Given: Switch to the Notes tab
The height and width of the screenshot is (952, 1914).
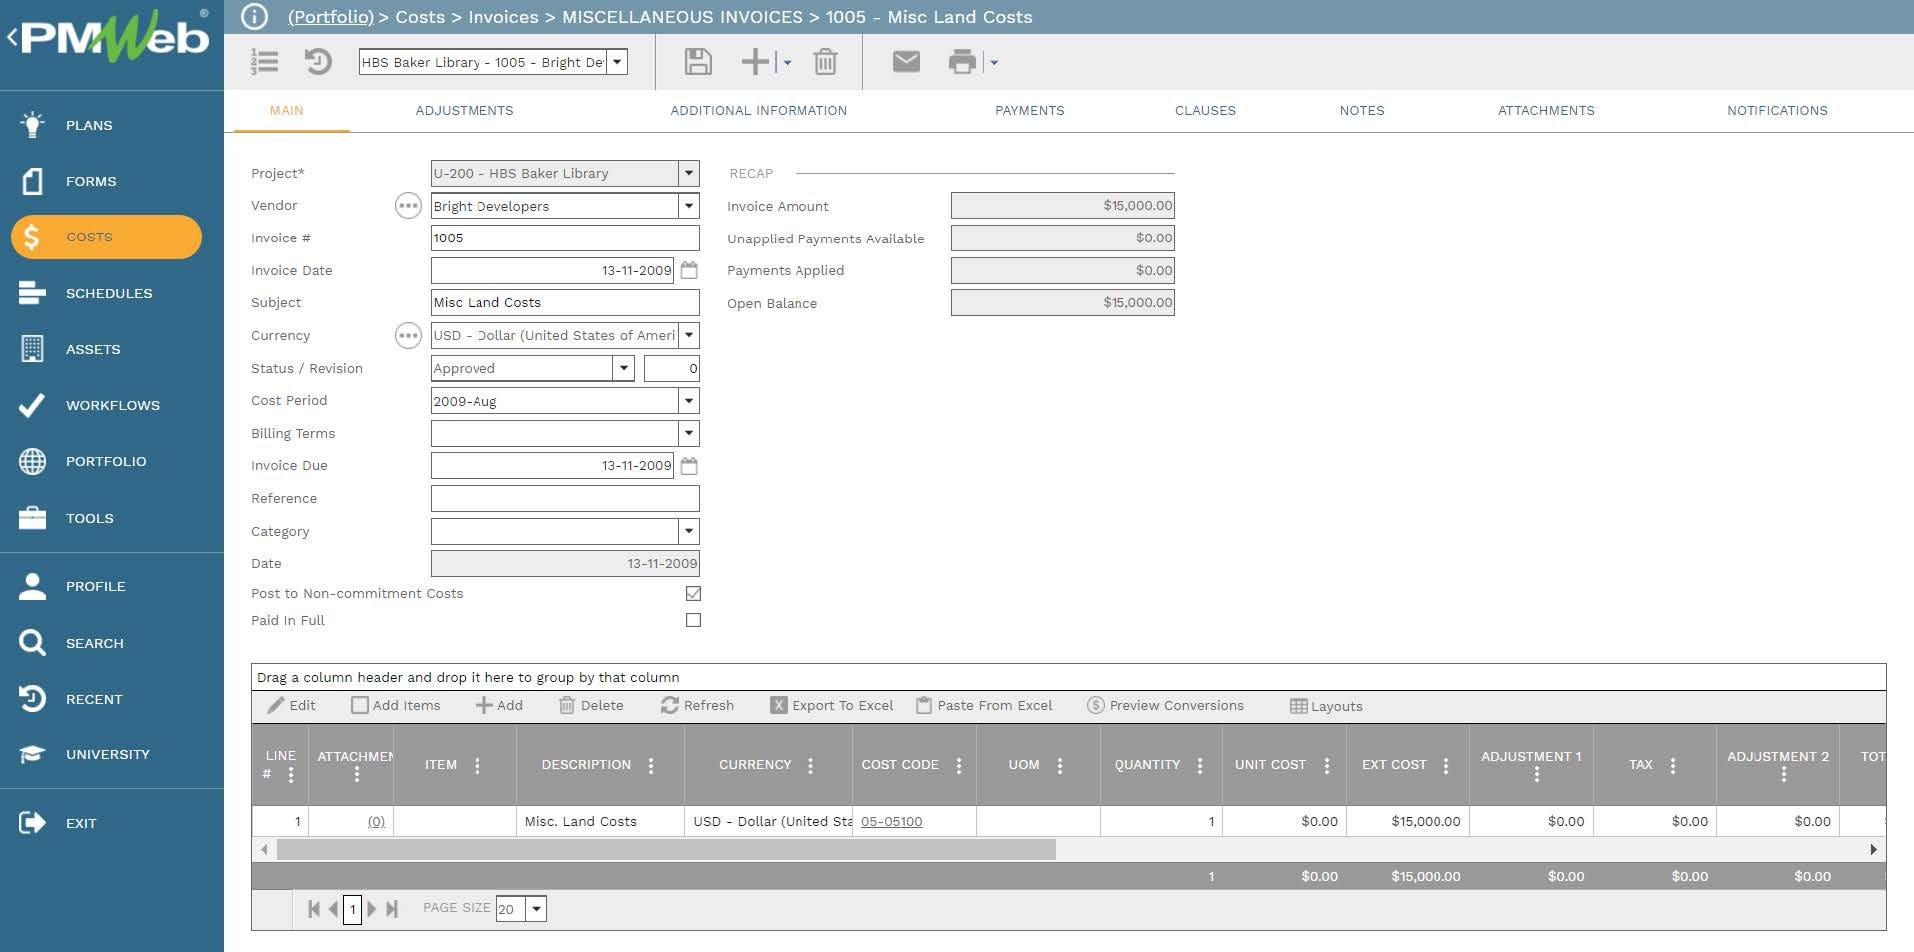Looking at the screenshot, I should tap(1362, 111).
